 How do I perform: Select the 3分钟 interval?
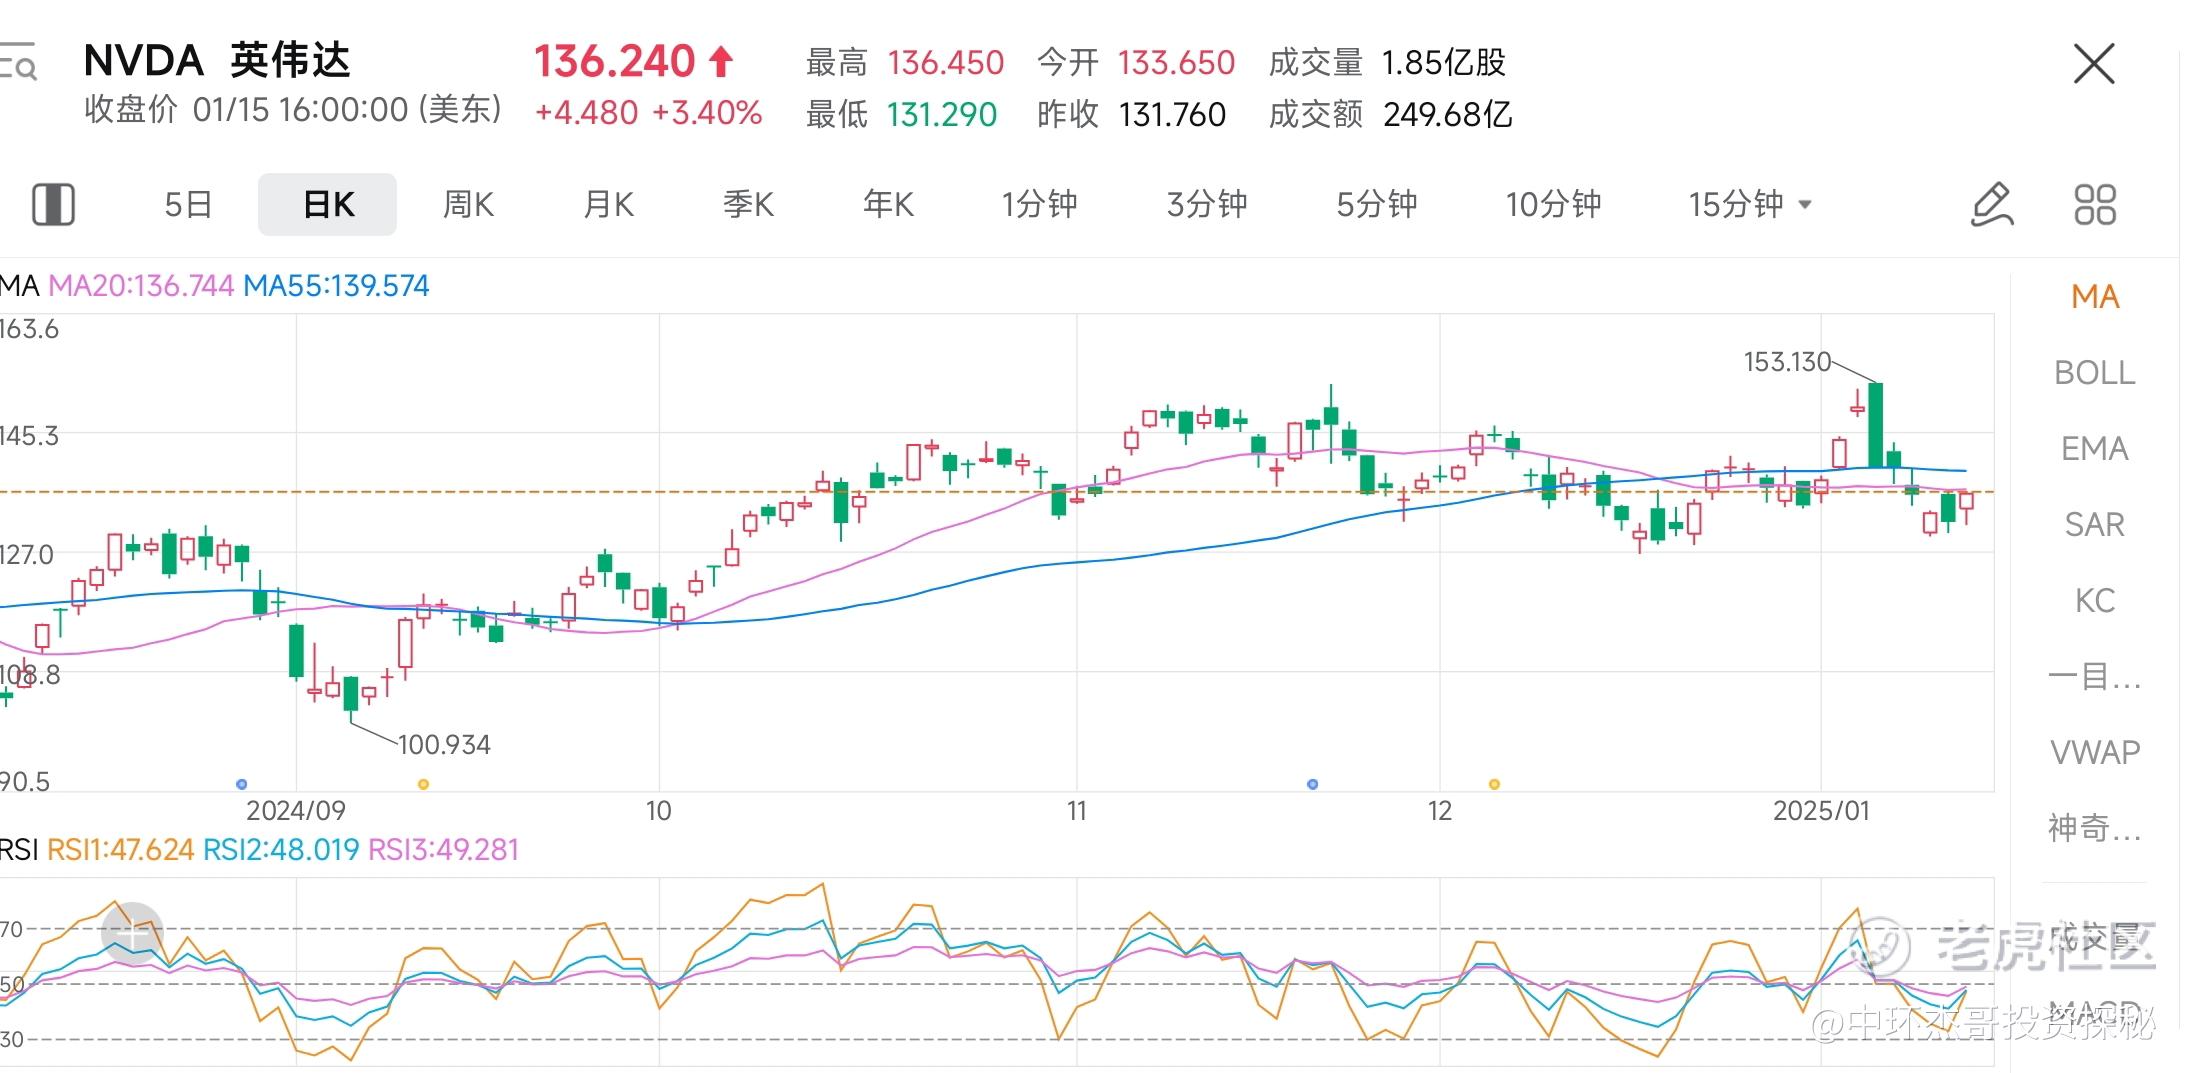pos(1207,204)
